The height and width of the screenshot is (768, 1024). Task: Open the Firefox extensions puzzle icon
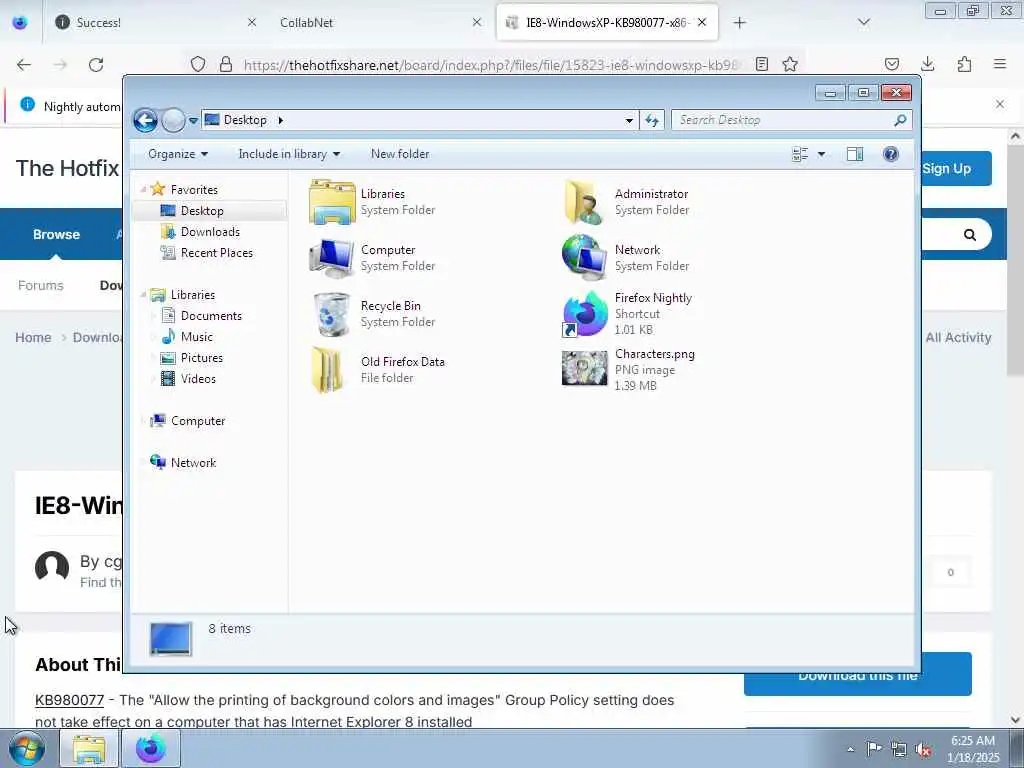[964, 64]
